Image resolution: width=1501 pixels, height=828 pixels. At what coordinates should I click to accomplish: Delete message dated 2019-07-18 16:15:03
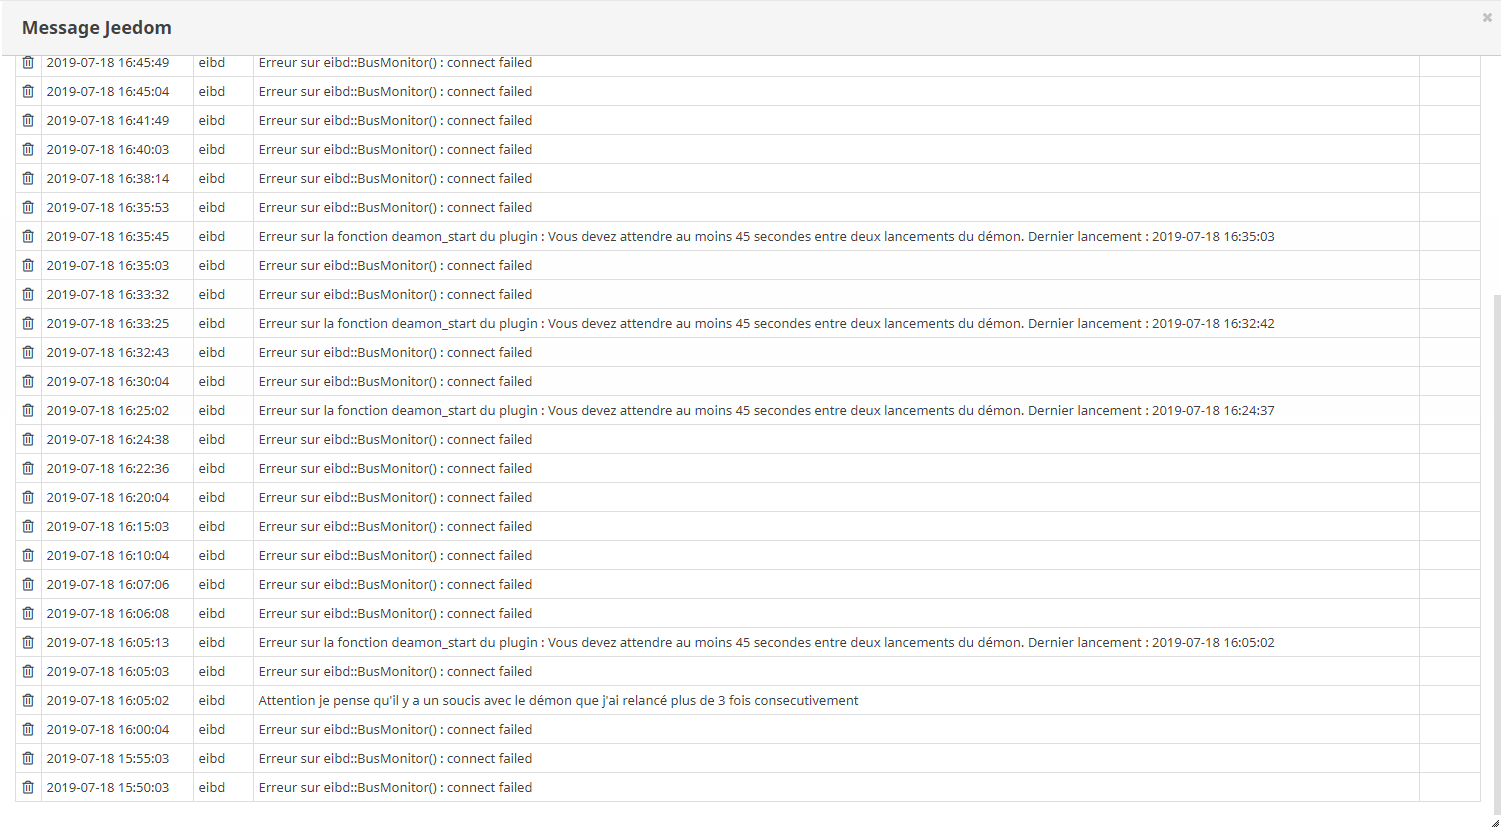tap(28, 526)
